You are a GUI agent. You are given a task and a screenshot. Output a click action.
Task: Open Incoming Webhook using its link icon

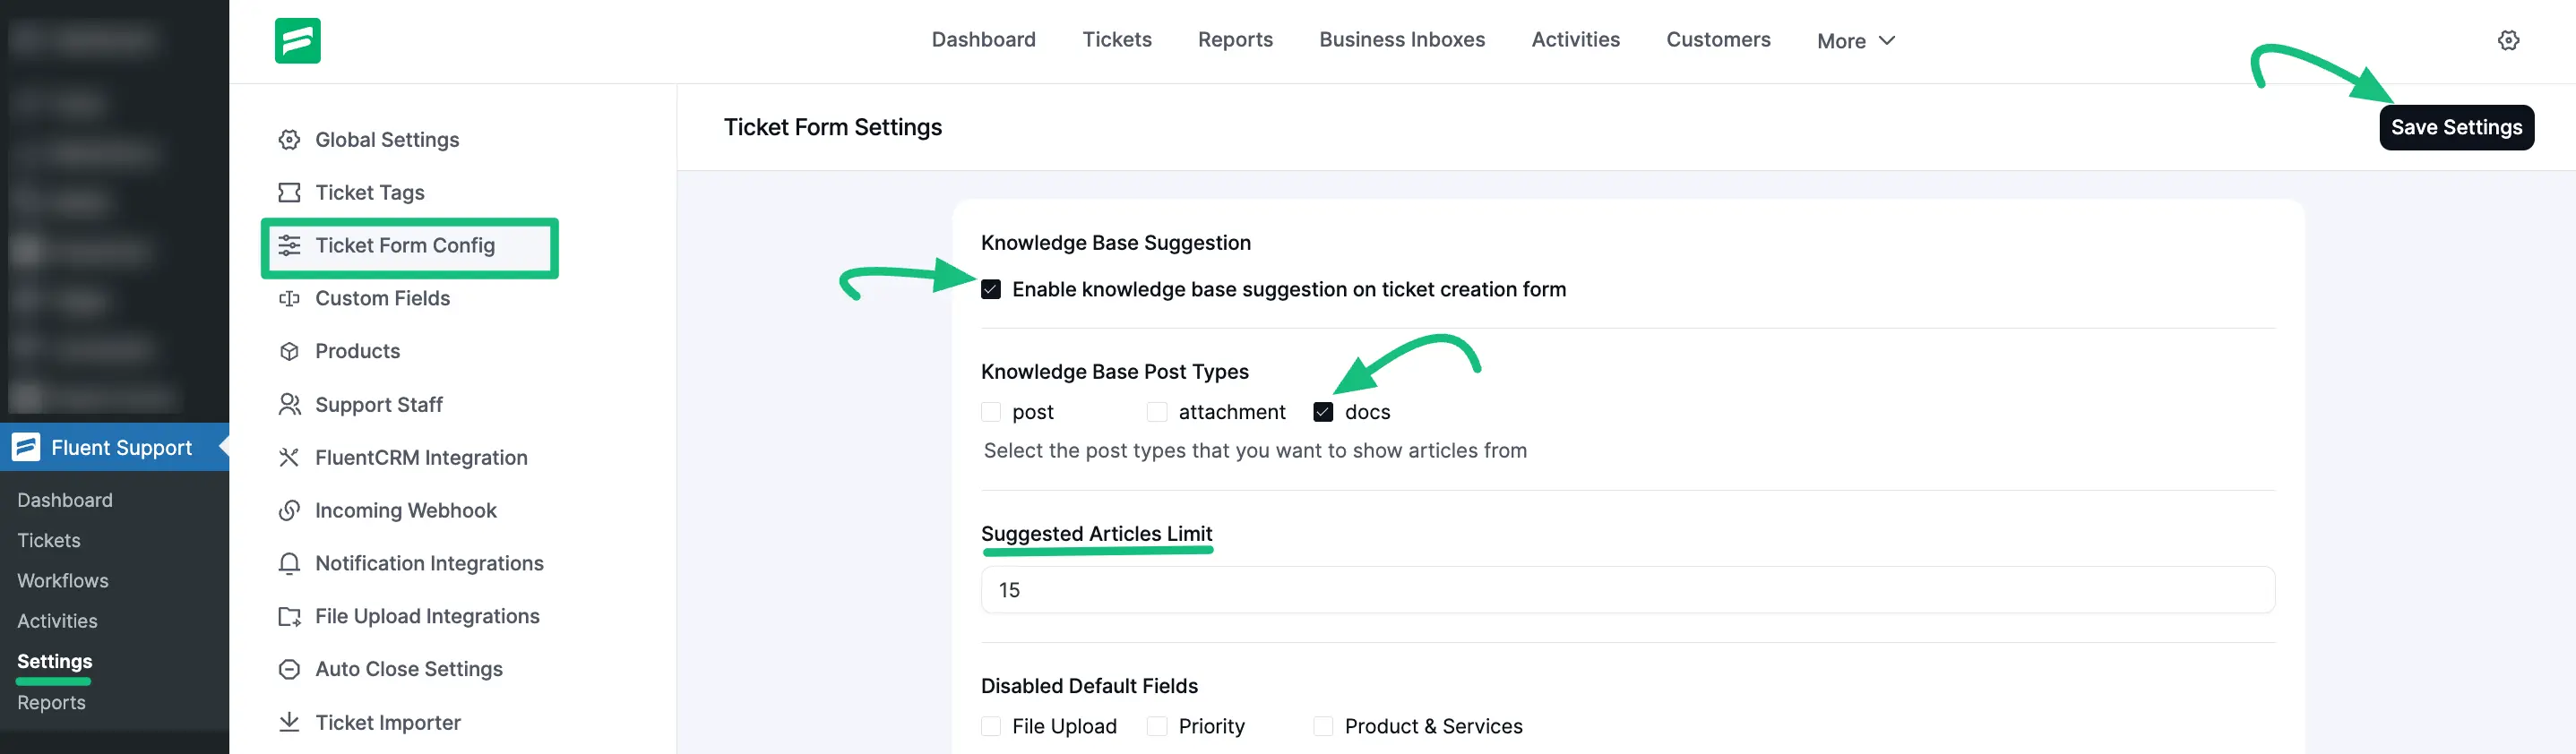point(289,510)
